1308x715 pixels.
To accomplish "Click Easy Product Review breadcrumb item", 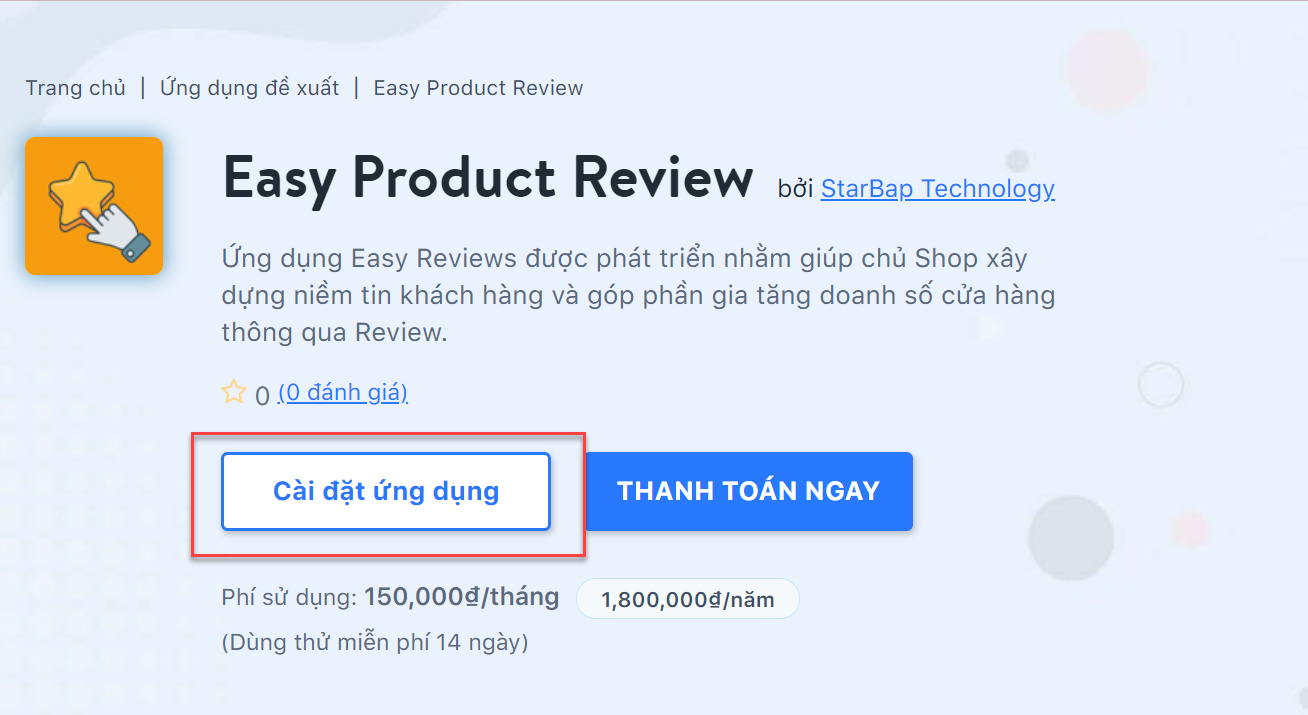I will [x=478, y=88].
